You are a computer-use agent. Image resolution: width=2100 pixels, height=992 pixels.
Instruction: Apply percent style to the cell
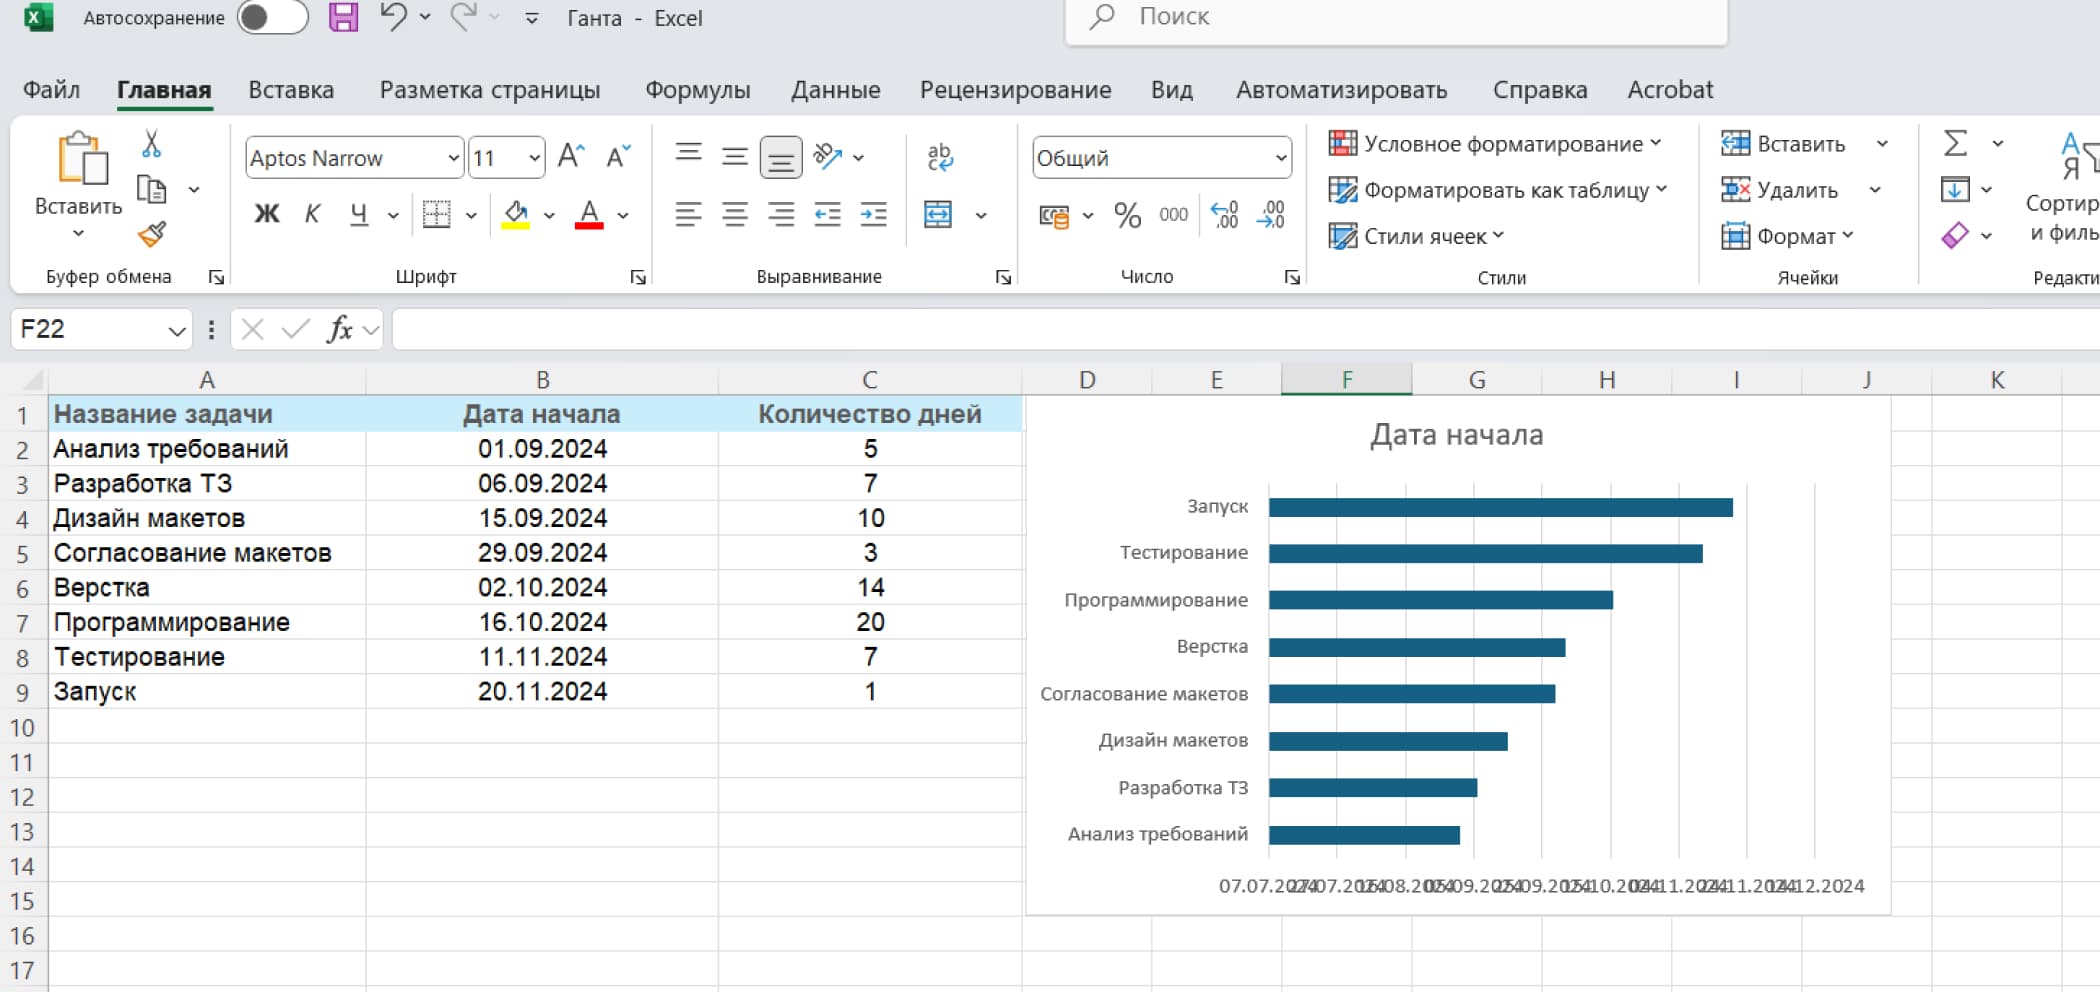pos(1127,215)
